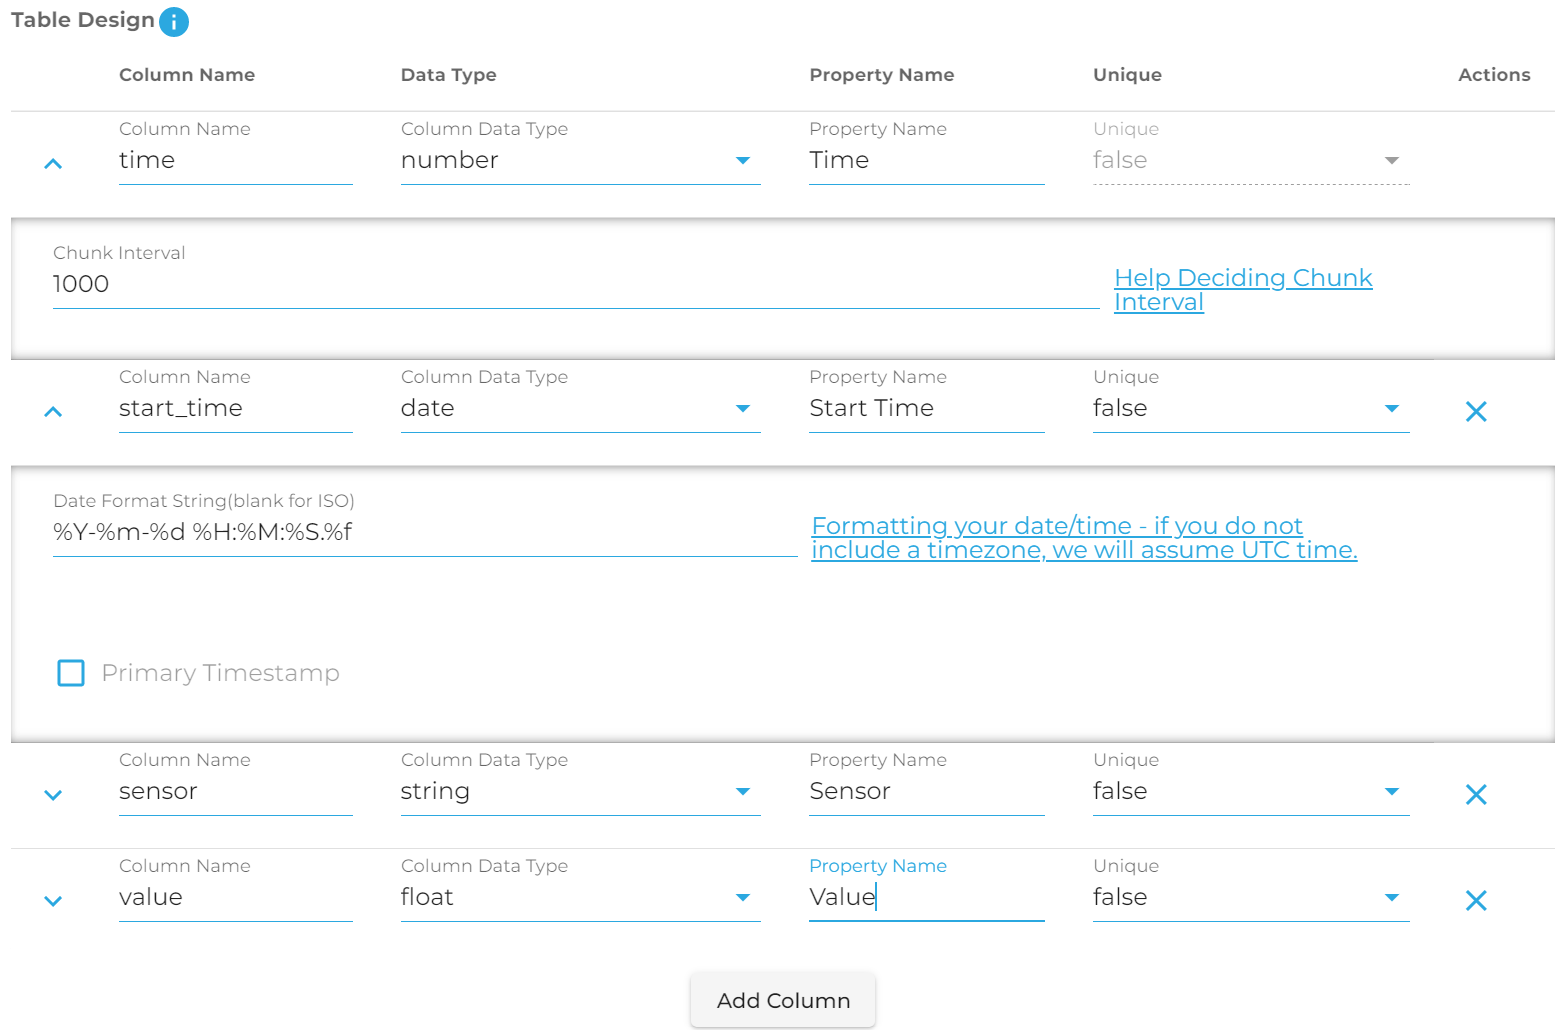Open Unique dropdown for start_time row
Viewport: 1561px width, 1030px height.
click(1250, 409)
